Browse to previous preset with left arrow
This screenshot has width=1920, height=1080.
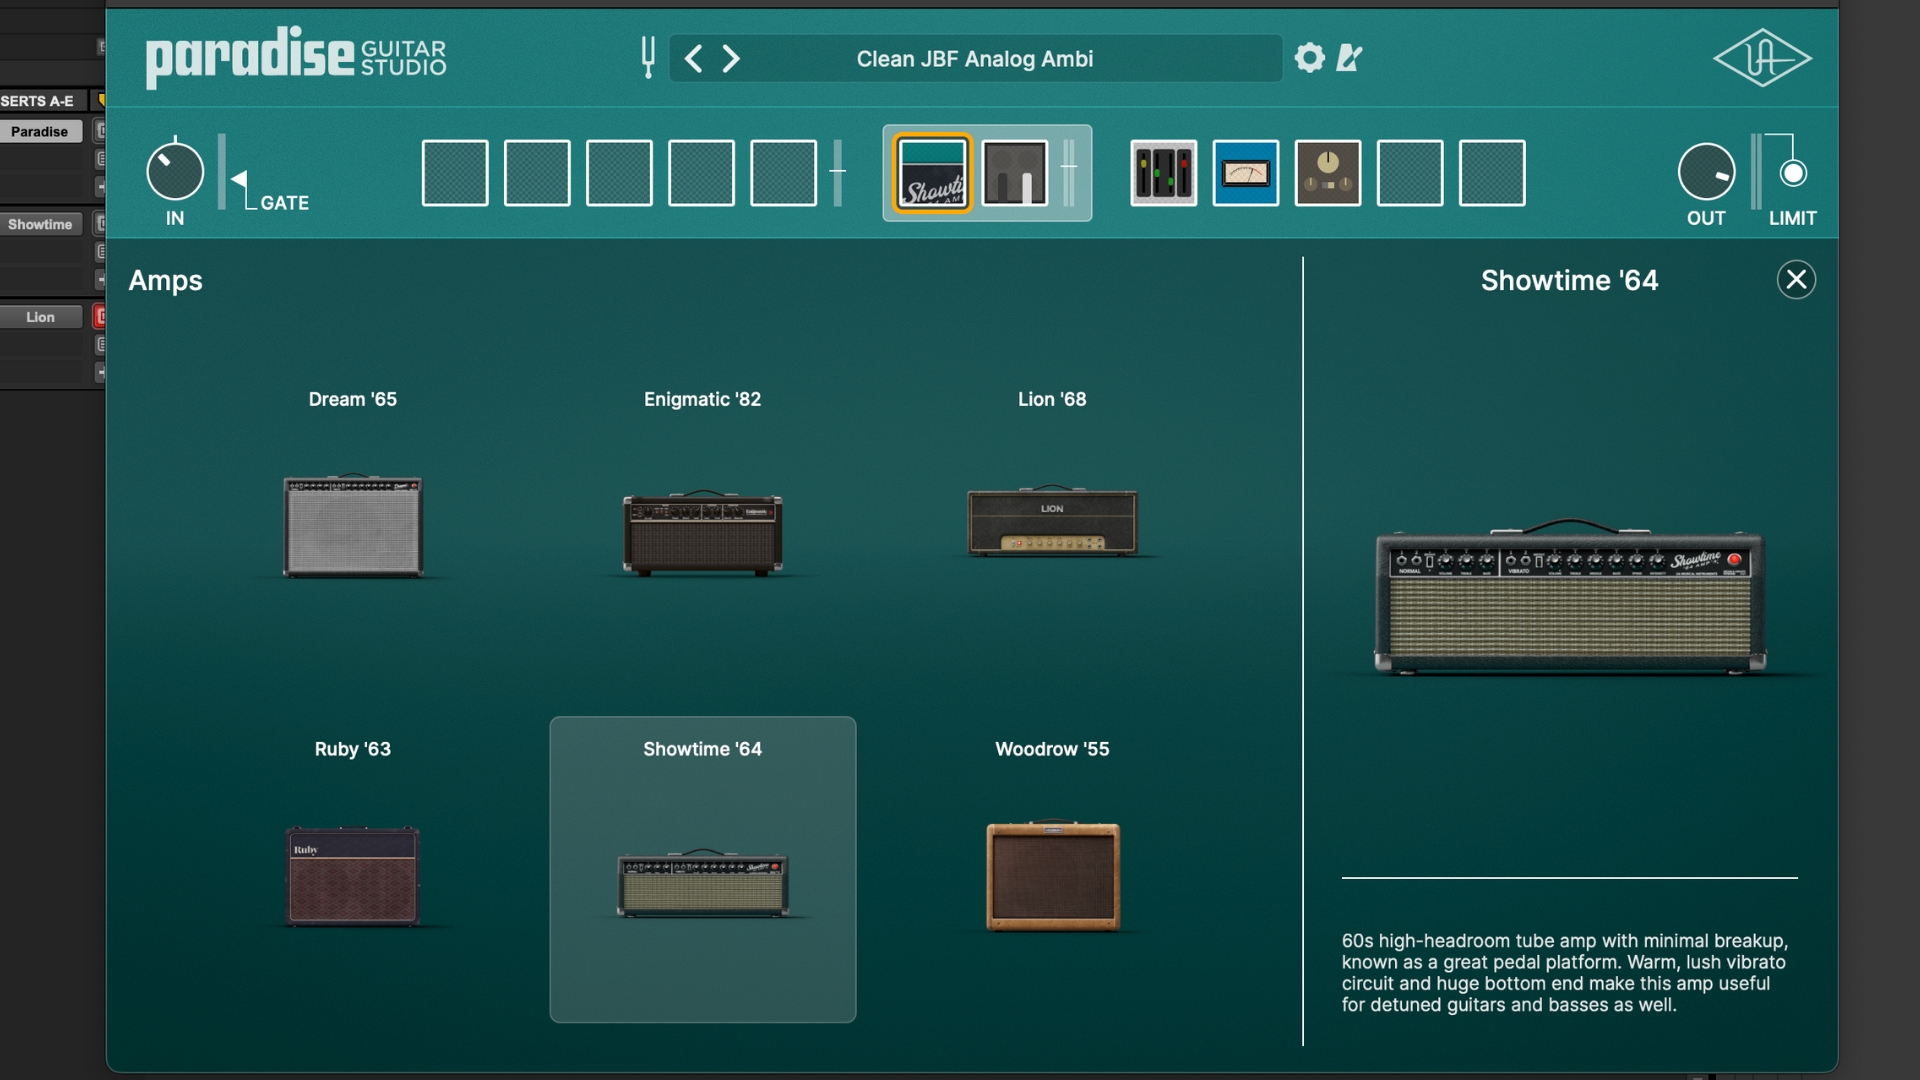694,58
